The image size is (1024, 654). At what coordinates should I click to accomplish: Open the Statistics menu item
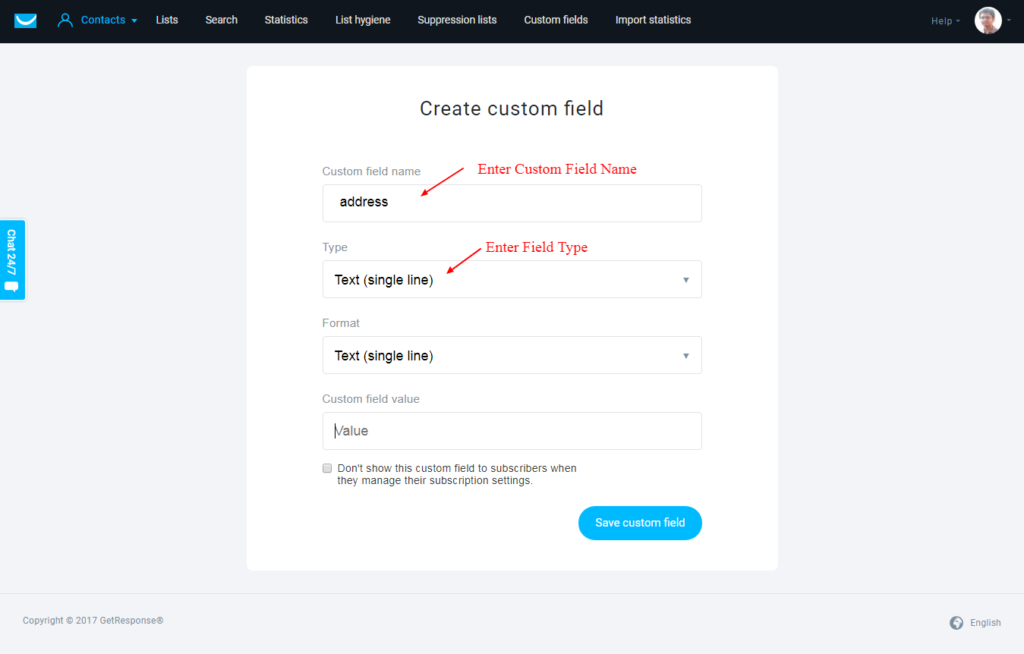coord(286,20)
